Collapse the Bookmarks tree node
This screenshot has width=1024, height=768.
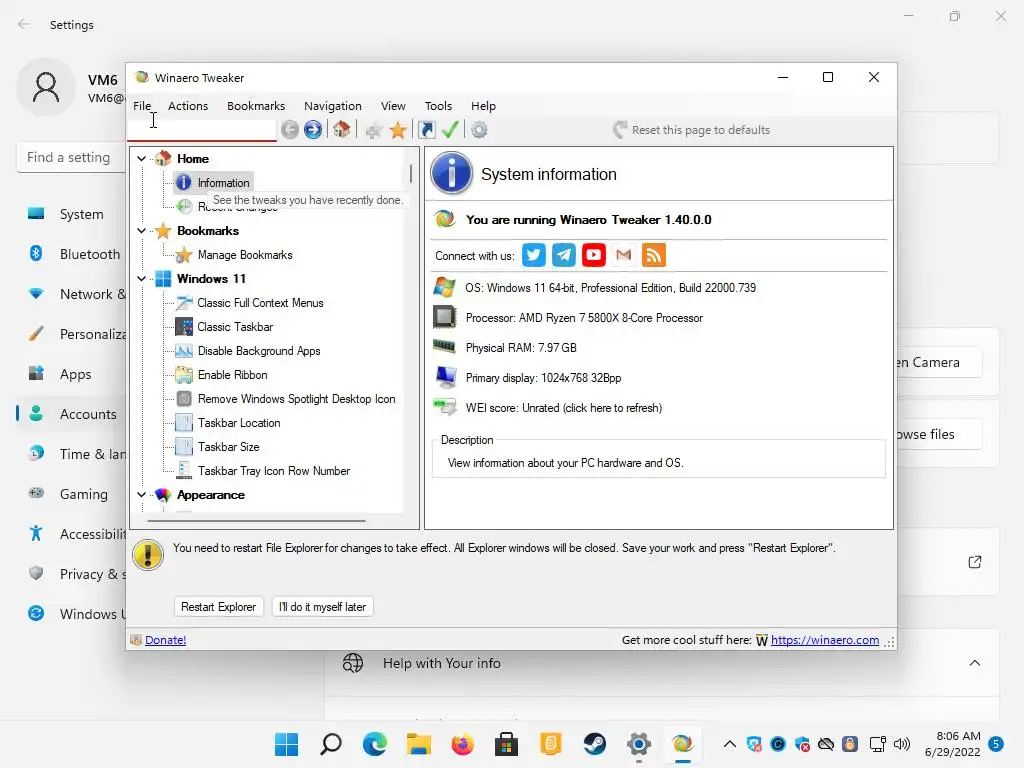[141, 231]
